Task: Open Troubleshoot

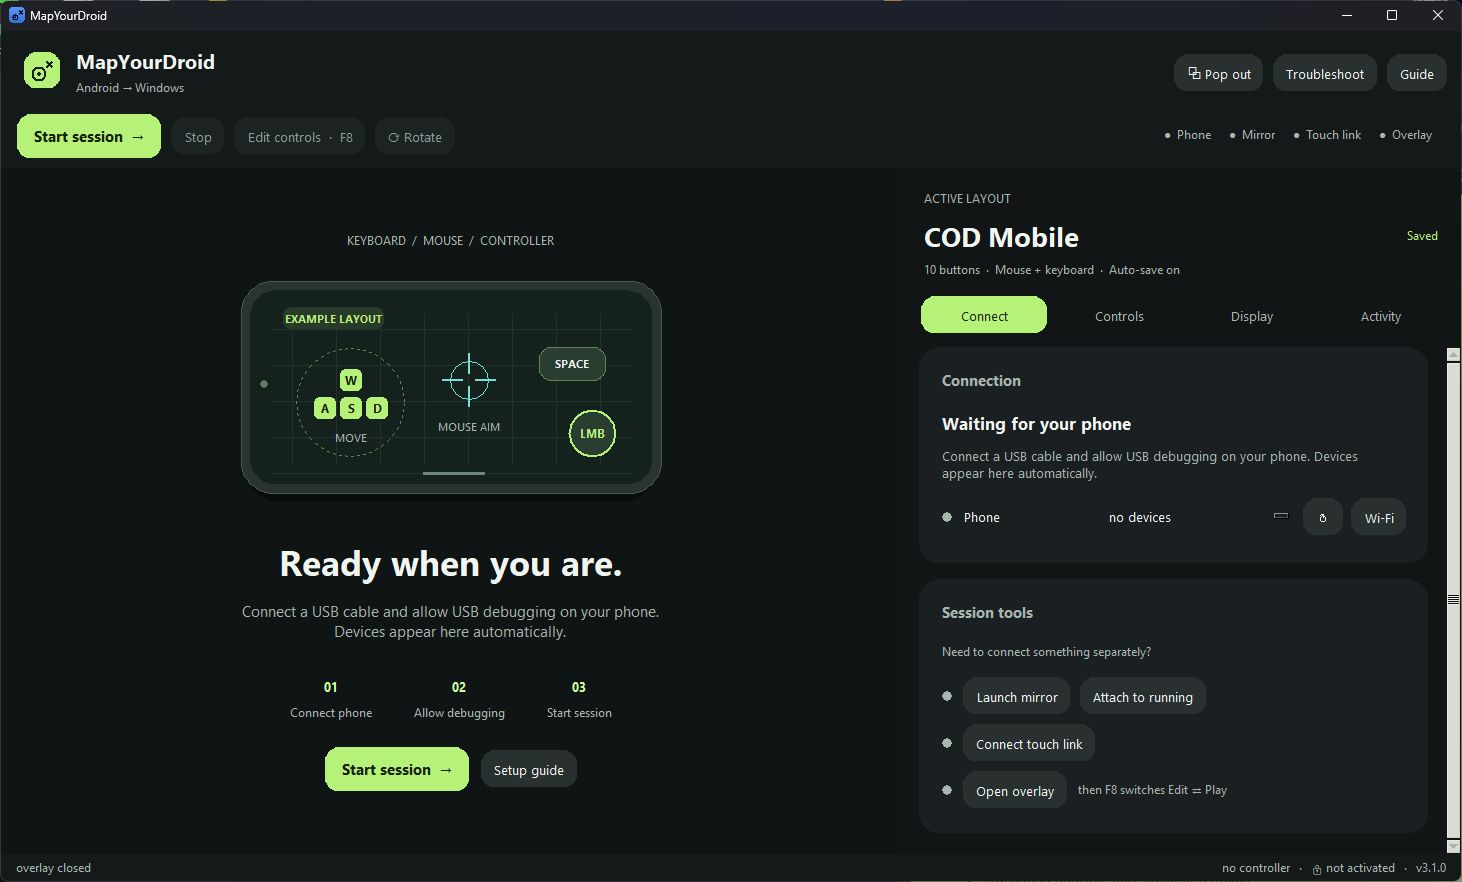Action: tap(1325, 74)
